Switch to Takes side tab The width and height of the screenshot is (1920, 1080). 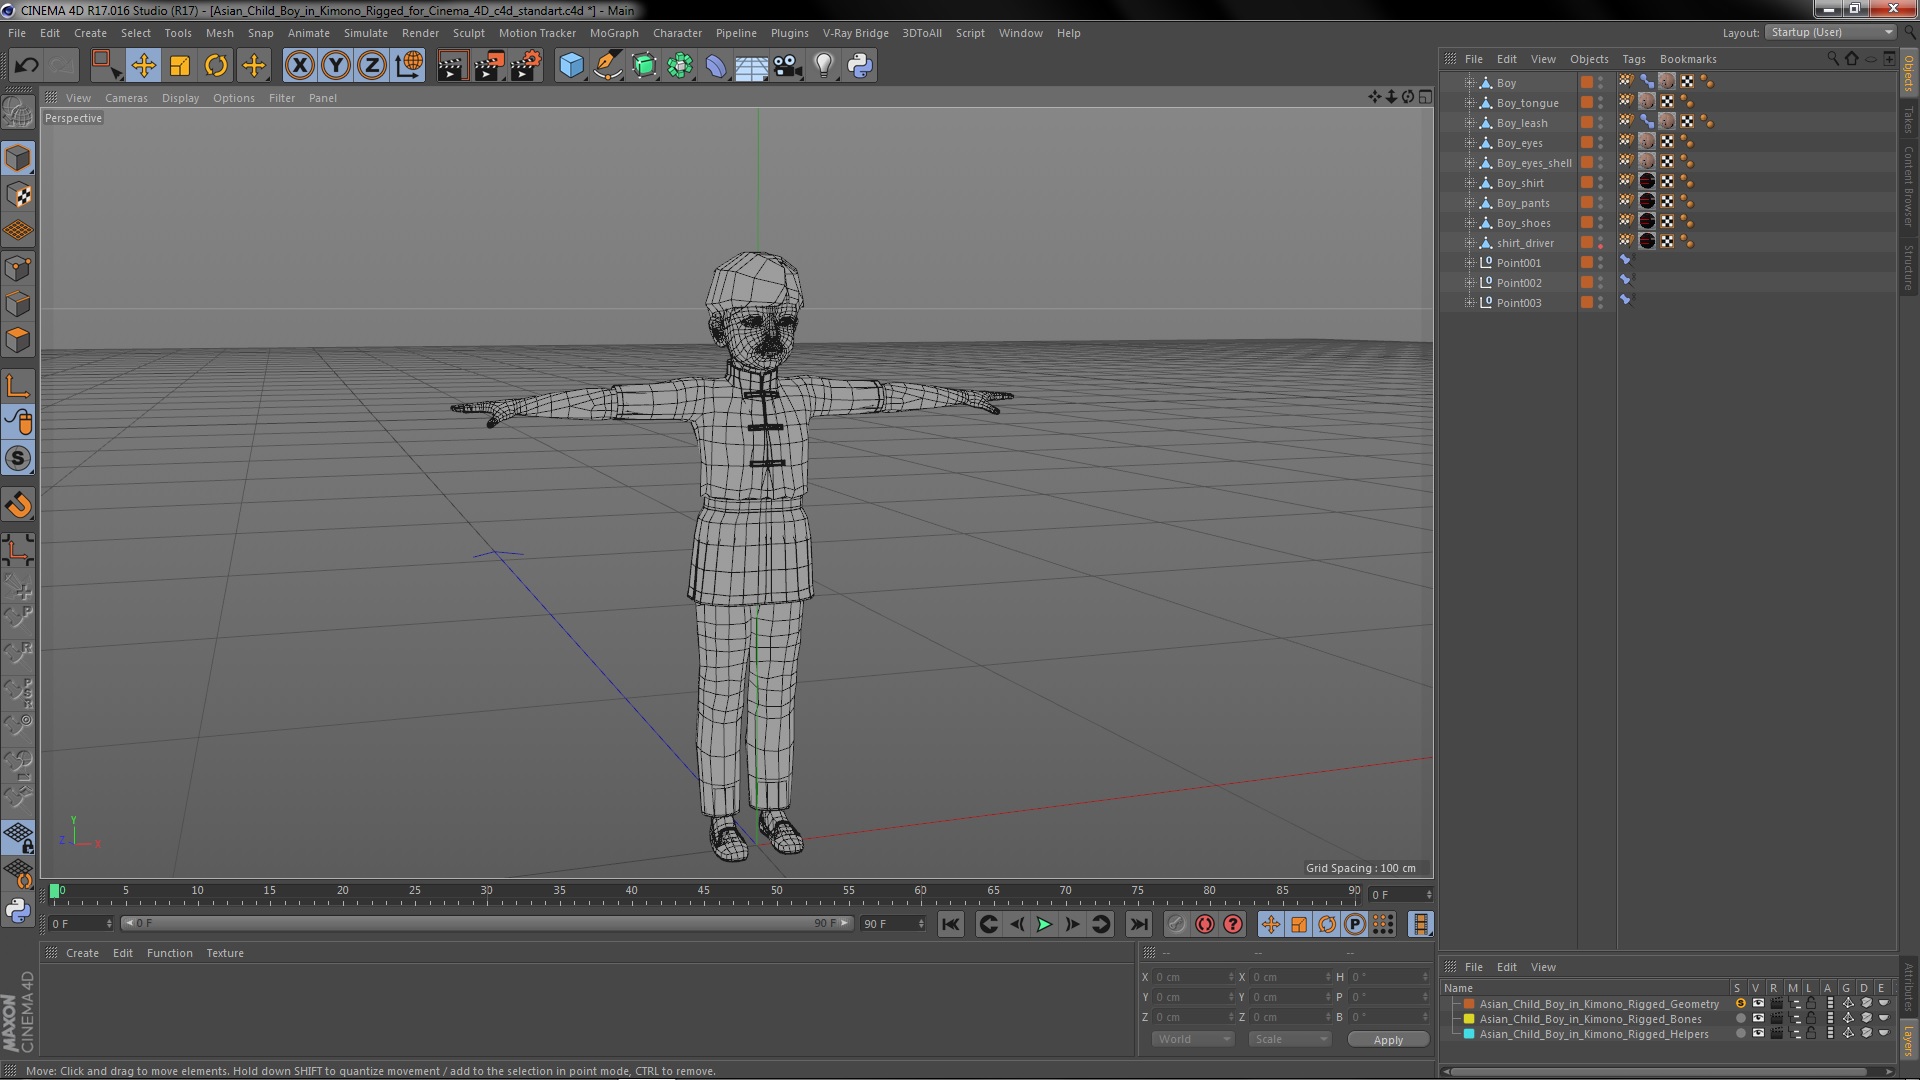click(x=1909, y=120)
